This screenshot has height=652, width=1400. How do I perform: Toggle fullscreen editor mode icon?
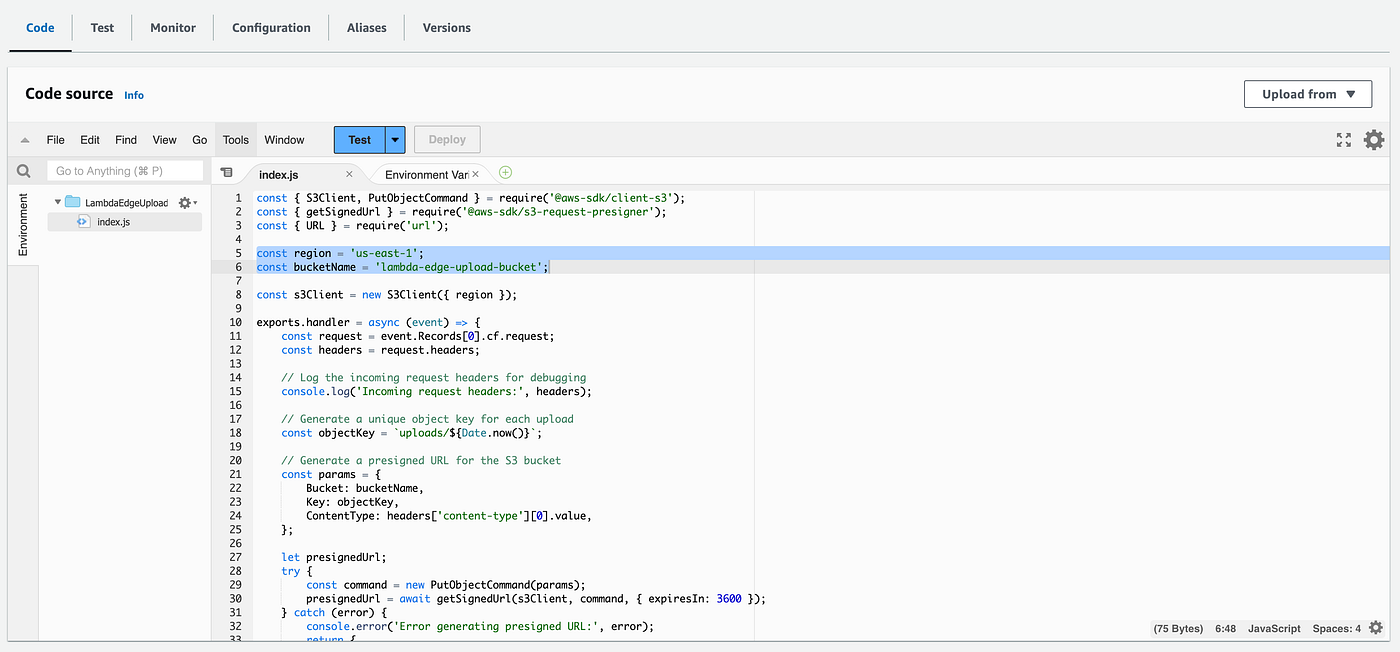tap(1344, 140)
